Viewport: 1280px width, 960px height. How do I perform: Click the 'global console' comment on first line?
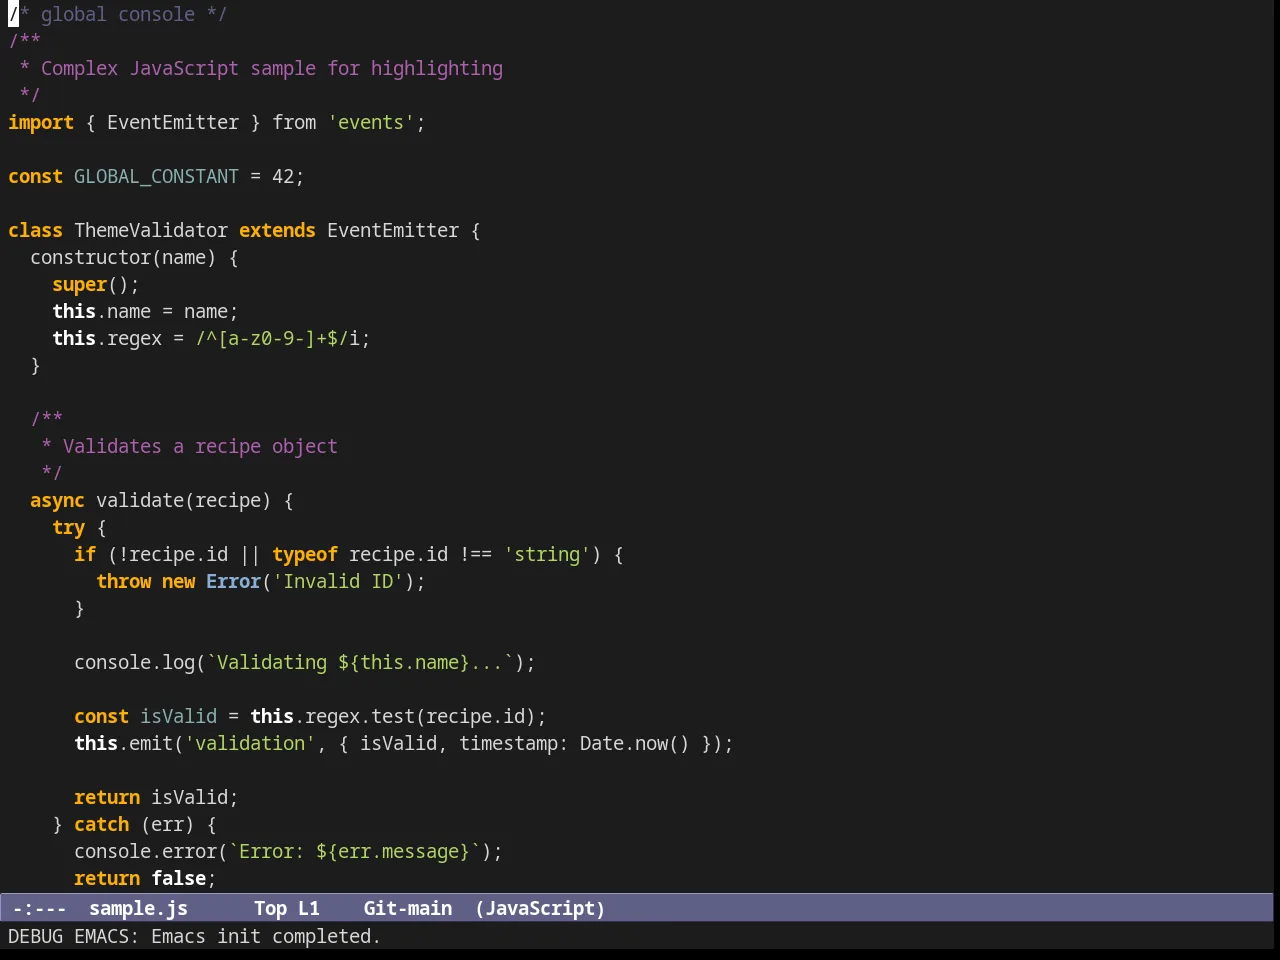click(x=118, y=14)
